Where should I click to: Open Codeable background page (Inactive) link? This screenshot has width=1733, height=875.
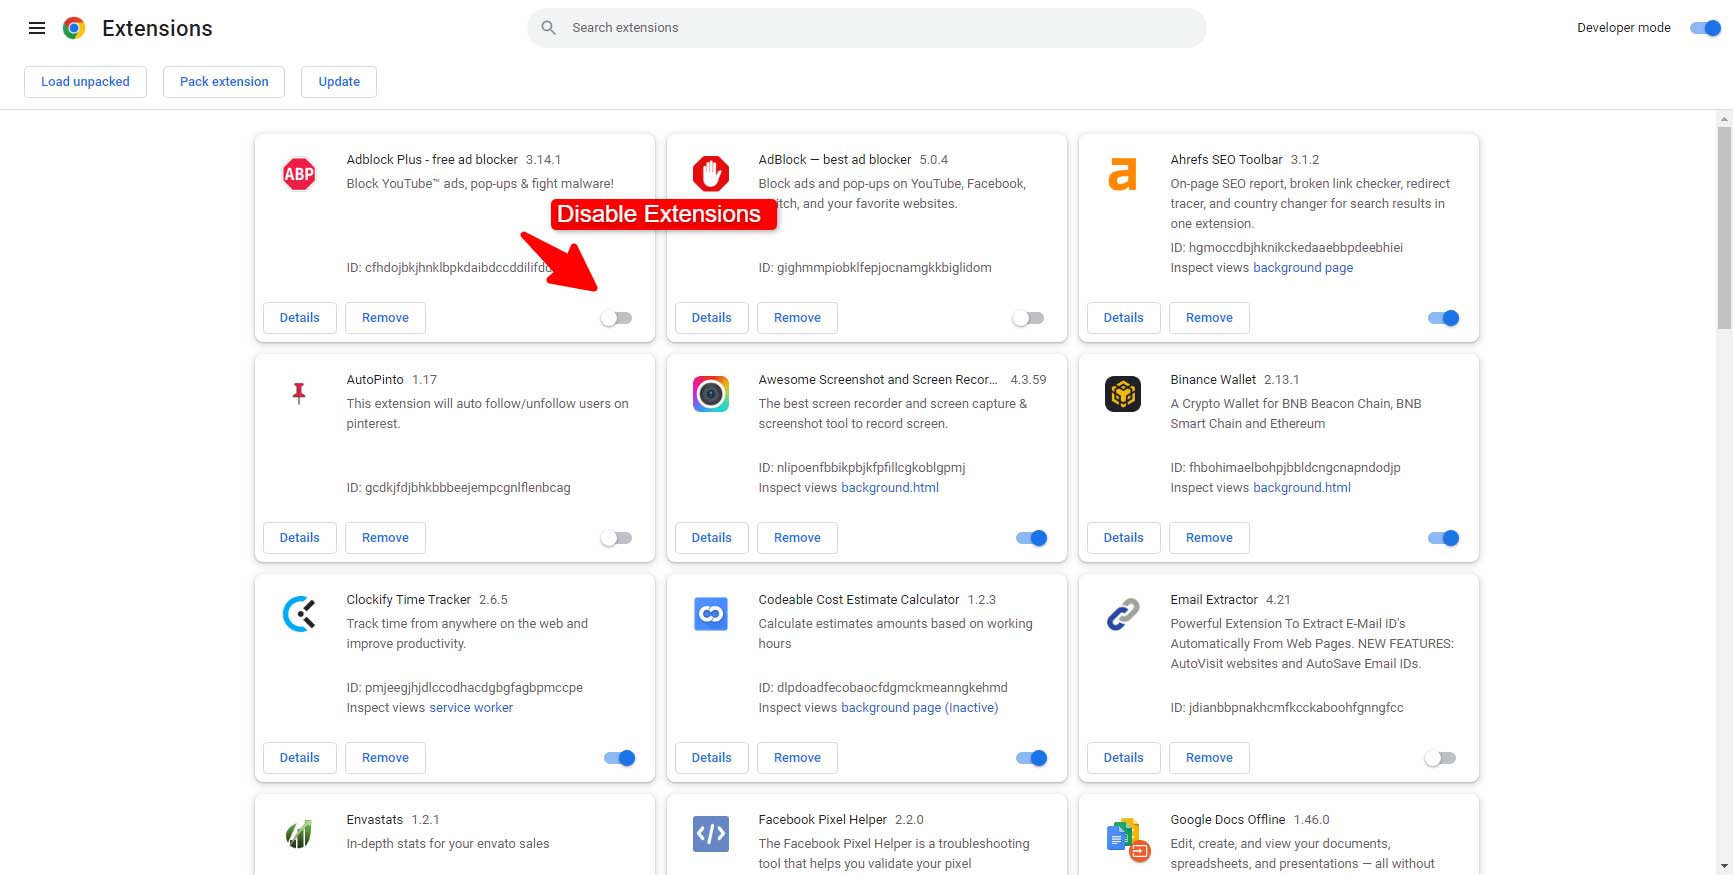920,708
